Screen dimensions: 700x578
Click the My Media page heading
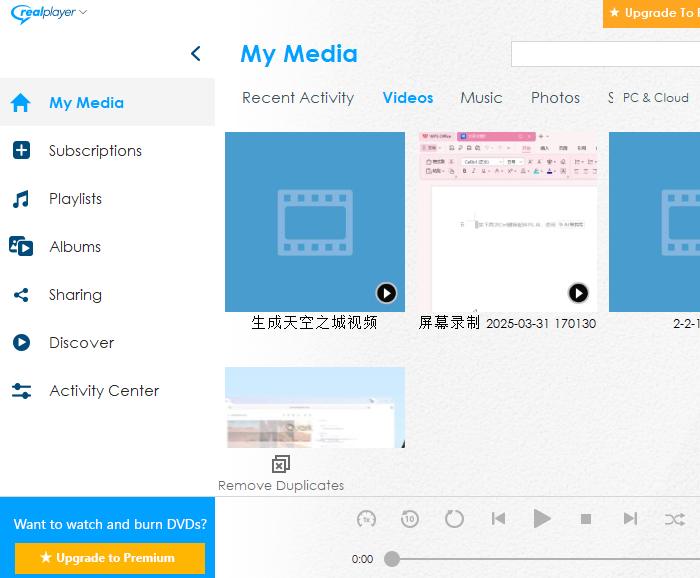click(299, 54)
